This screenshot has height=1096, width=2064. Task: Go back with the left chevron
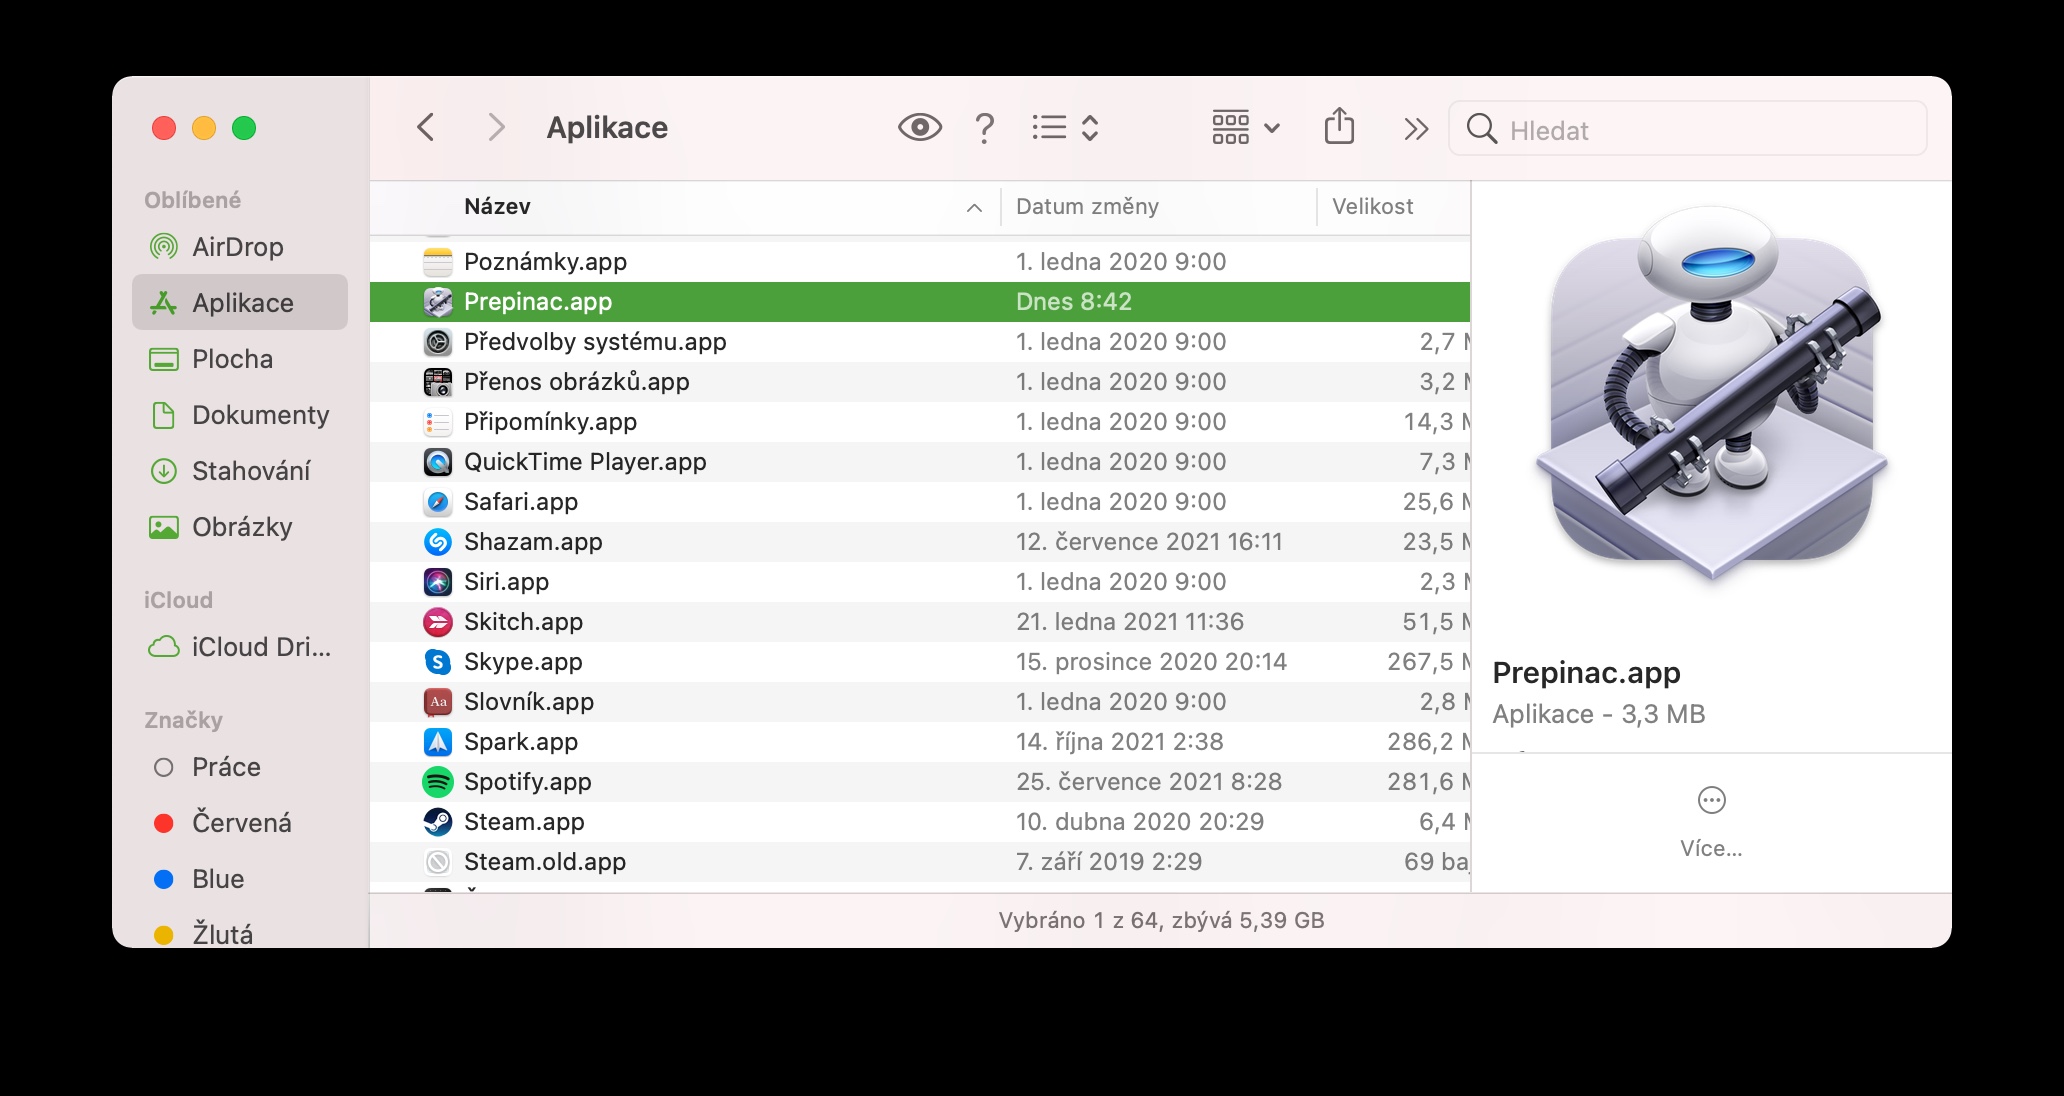tap(426, 128)
